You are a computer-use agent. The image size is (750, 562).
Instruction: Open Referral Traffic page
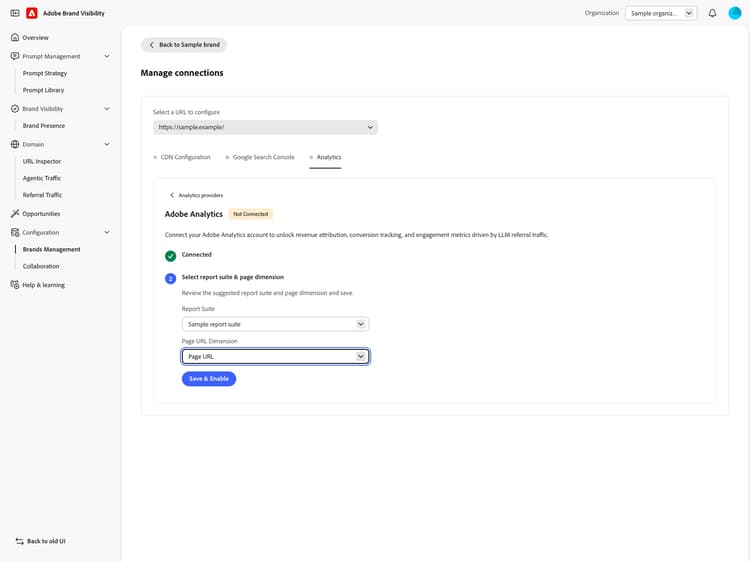(x=43, y=195)
